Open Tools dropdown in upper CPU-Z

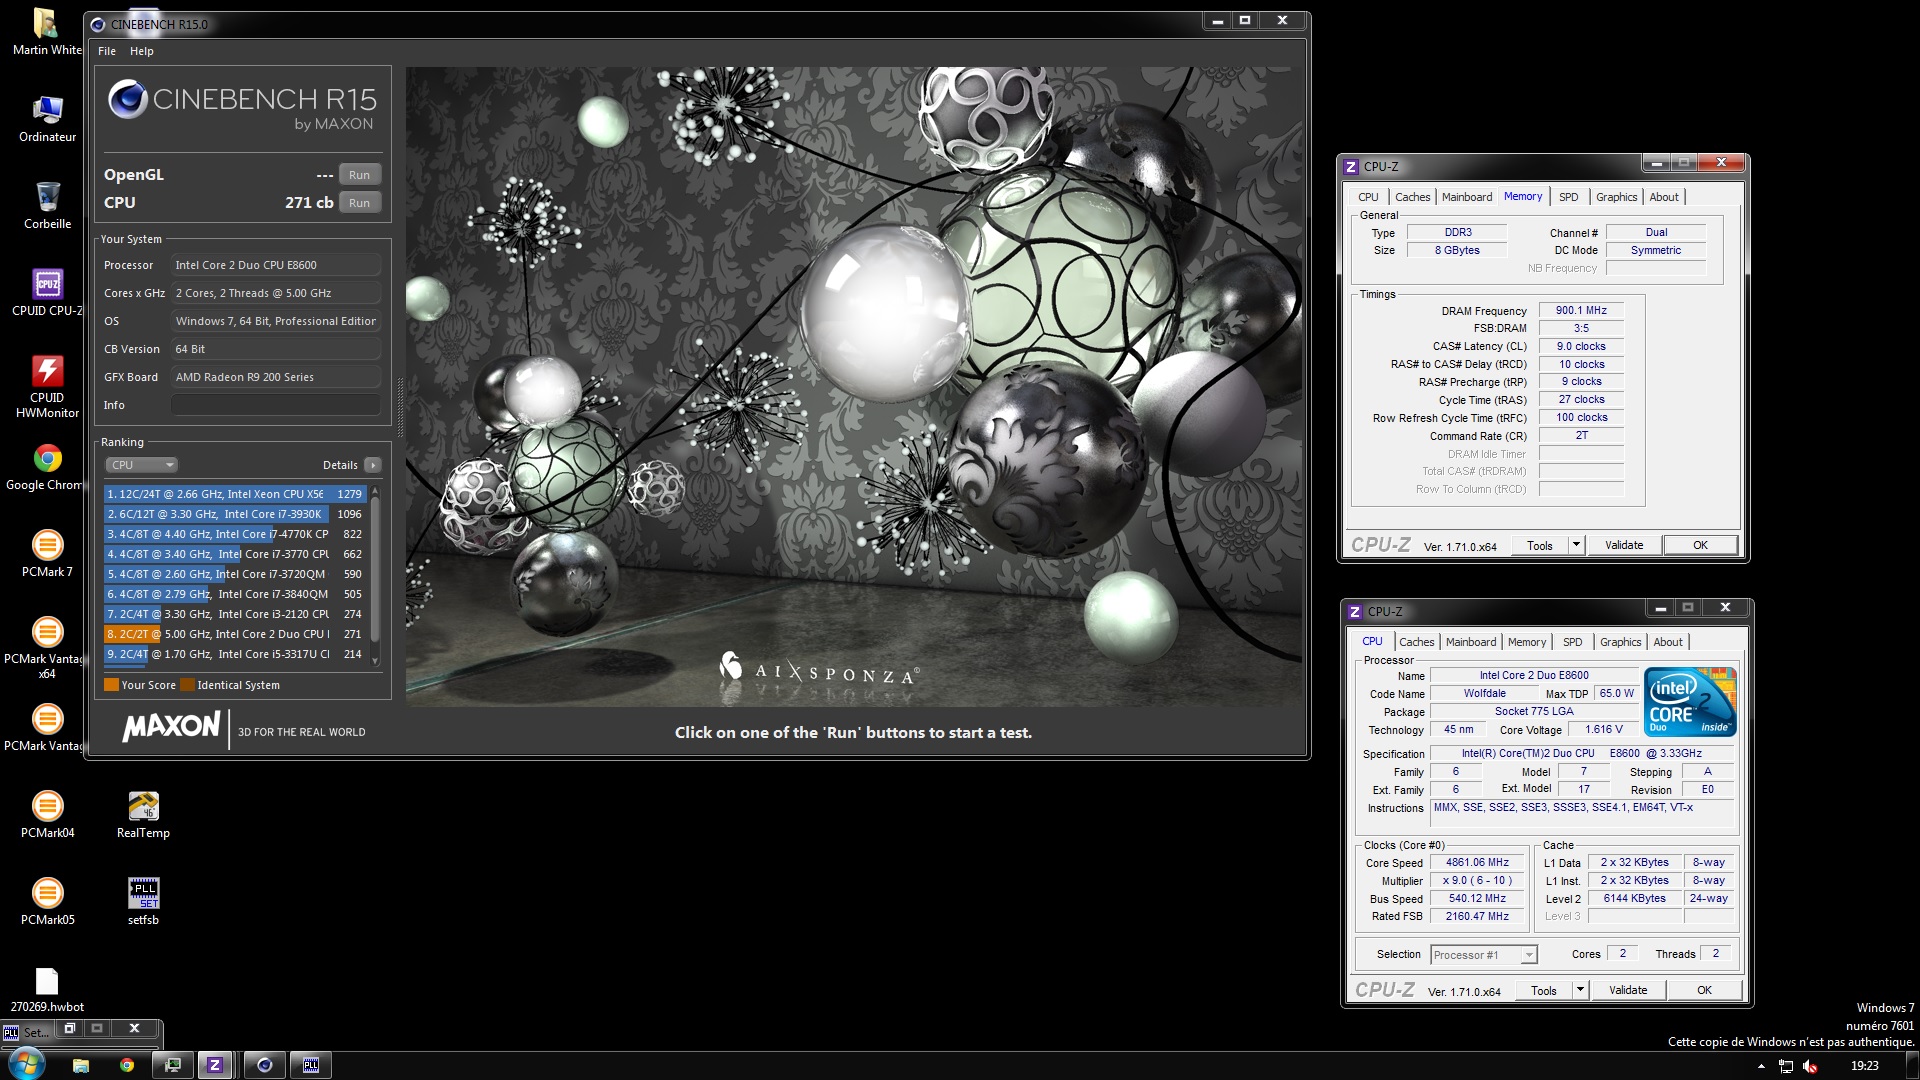click(1576, 545)
